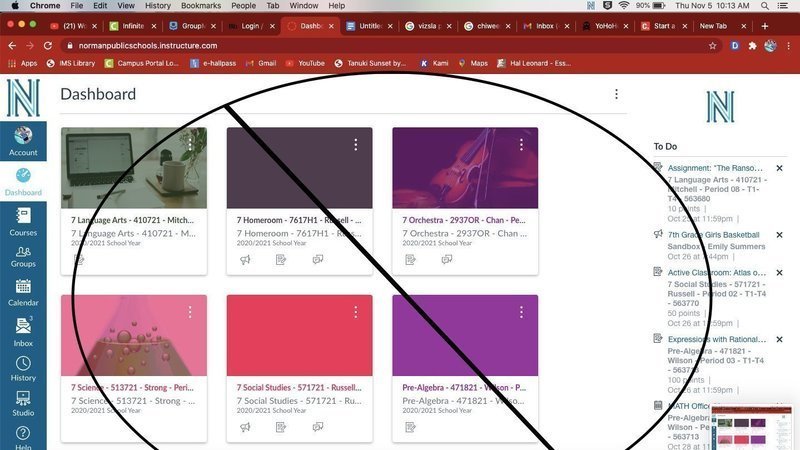The image size is (800, 450).
Task: Open 7 Language Arts card options menu
Action: (190, 145)
